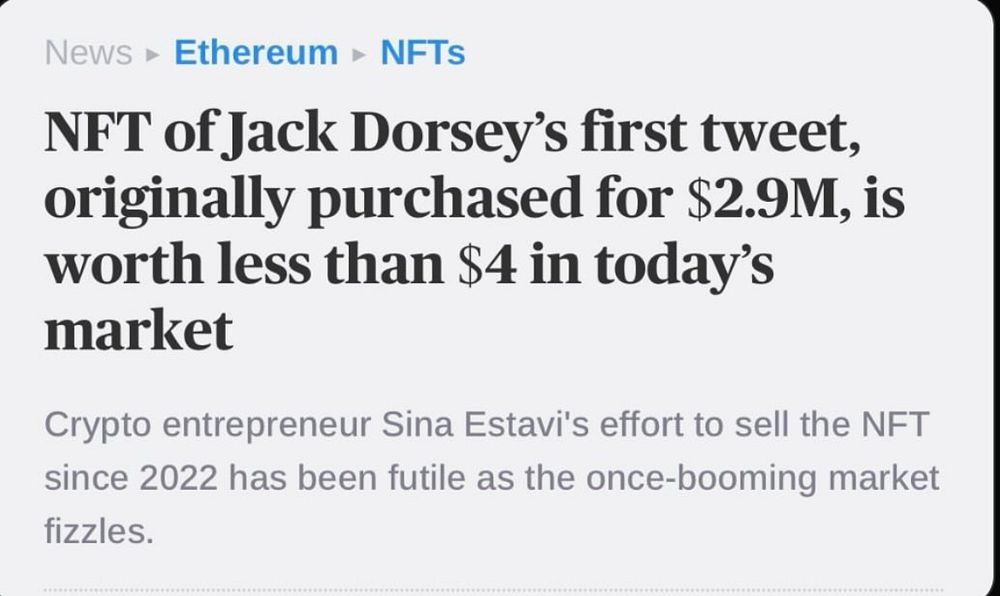Click the arrow after the News breadcrumb
The height and width of the screenshot is (596, 1000).
(x=150, y=54)
